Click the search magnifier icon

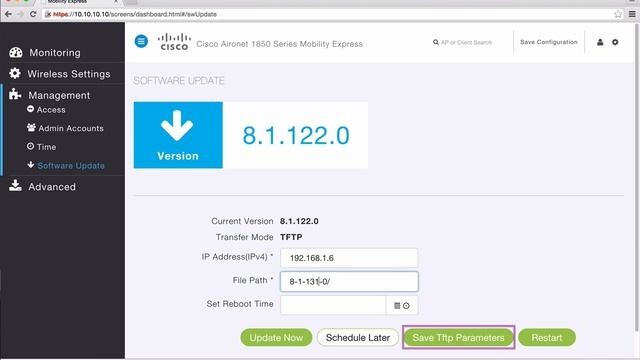coord(436,42)
